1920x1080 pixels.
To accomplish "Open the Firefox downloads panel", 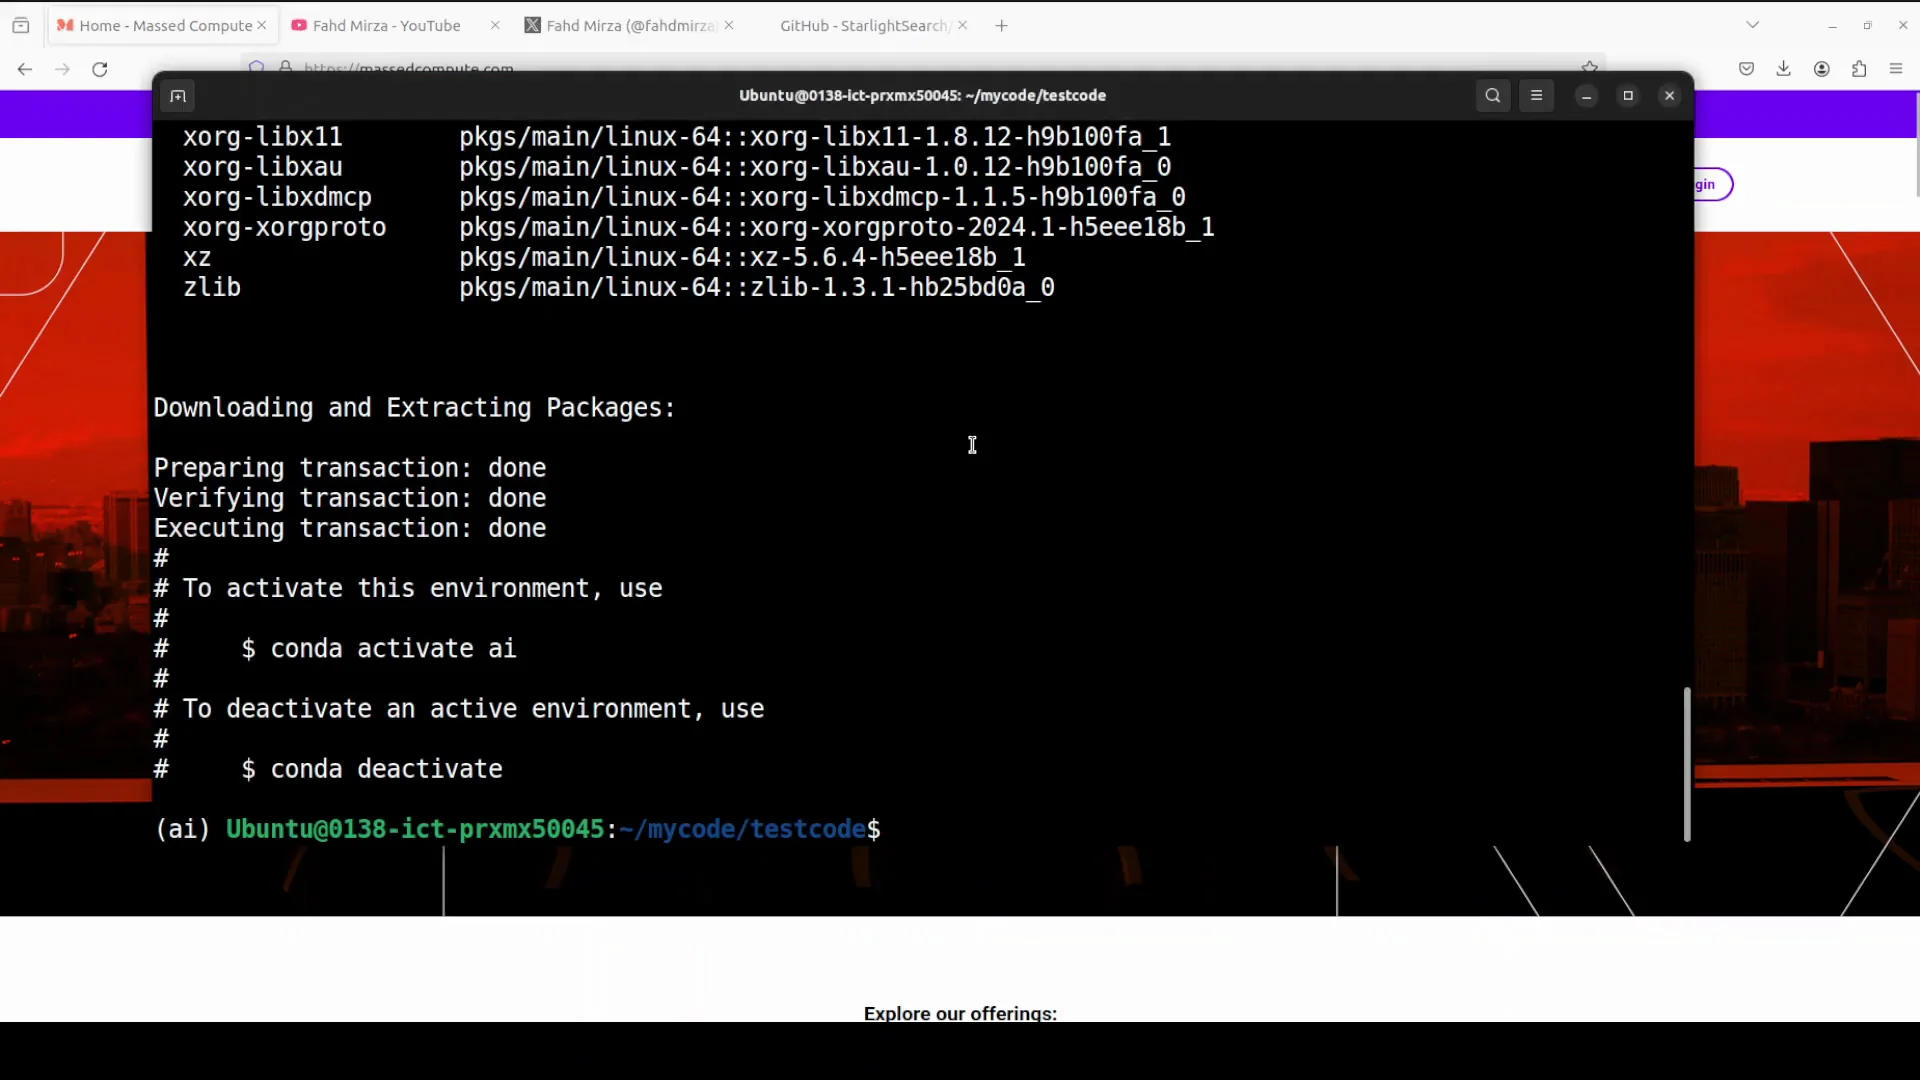I will (x=1784, y=69).
